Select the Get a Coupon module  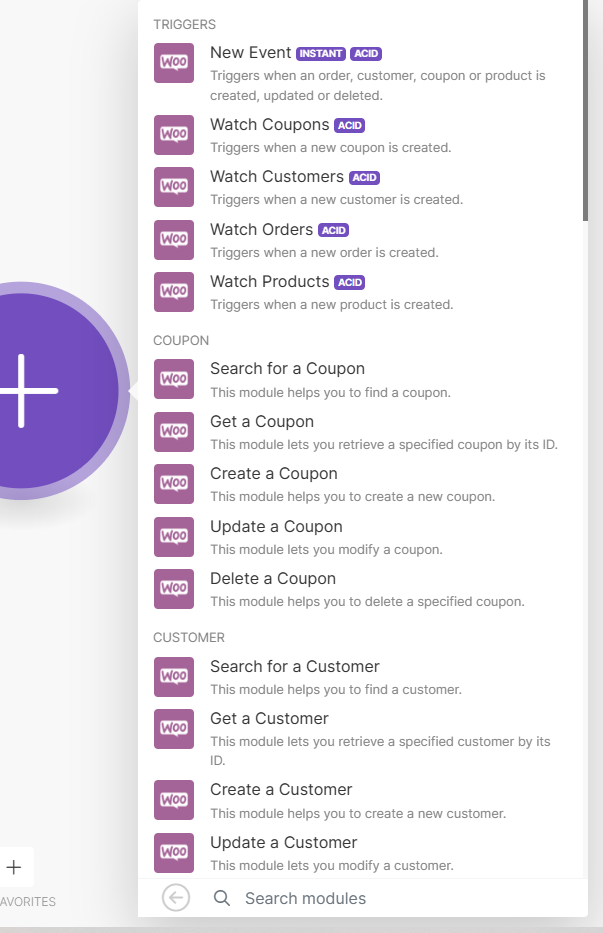click(x=262, y=422)
